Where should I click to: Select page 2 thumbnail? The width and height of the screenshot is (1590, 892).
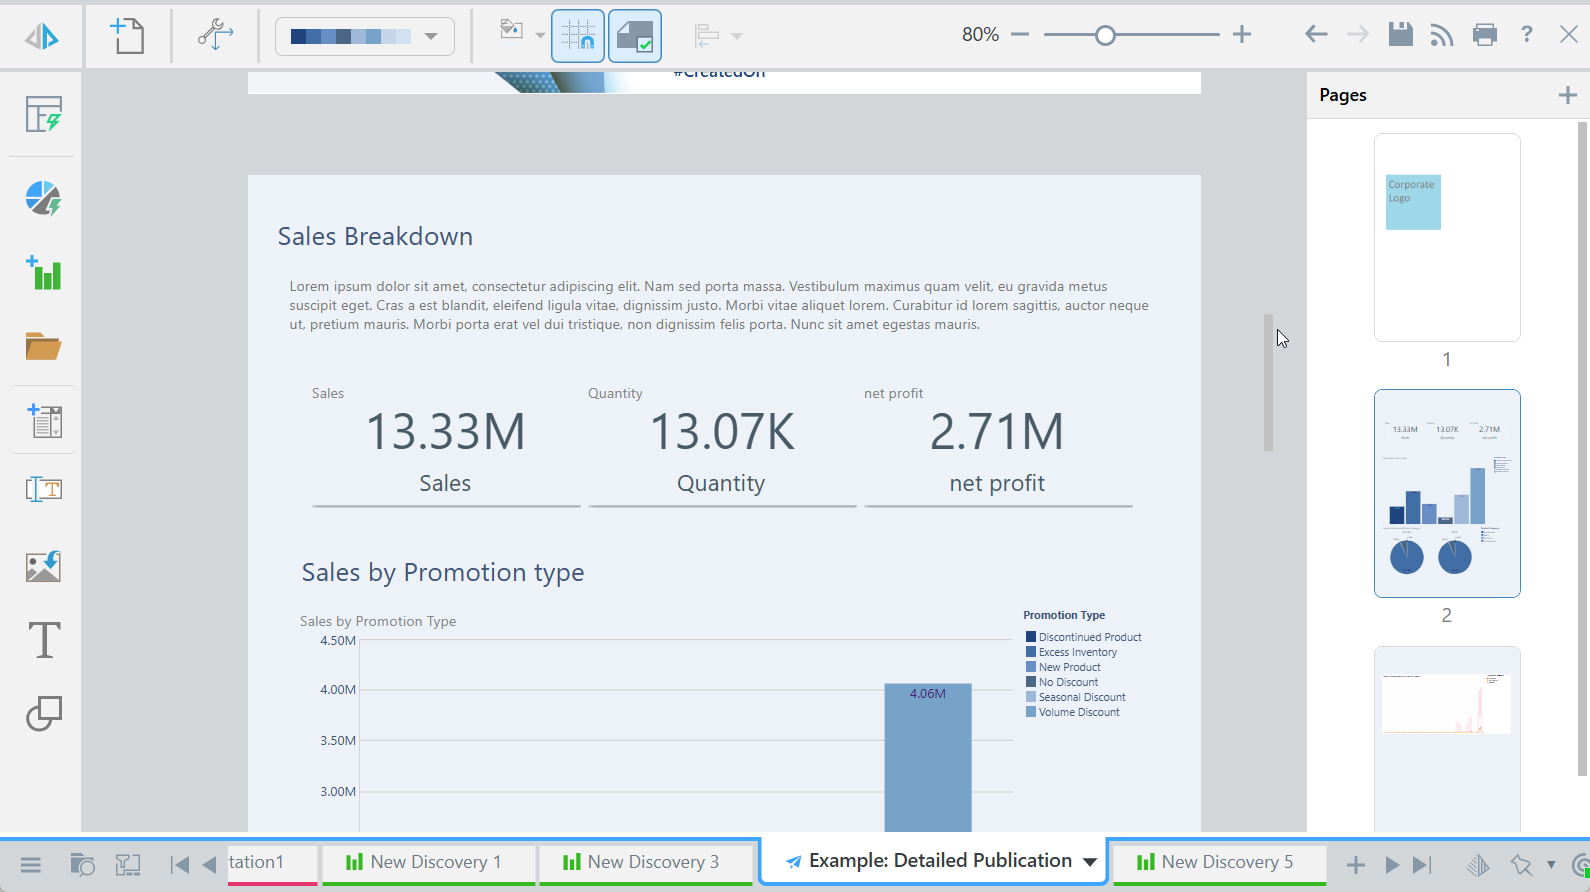point(1447,494)
